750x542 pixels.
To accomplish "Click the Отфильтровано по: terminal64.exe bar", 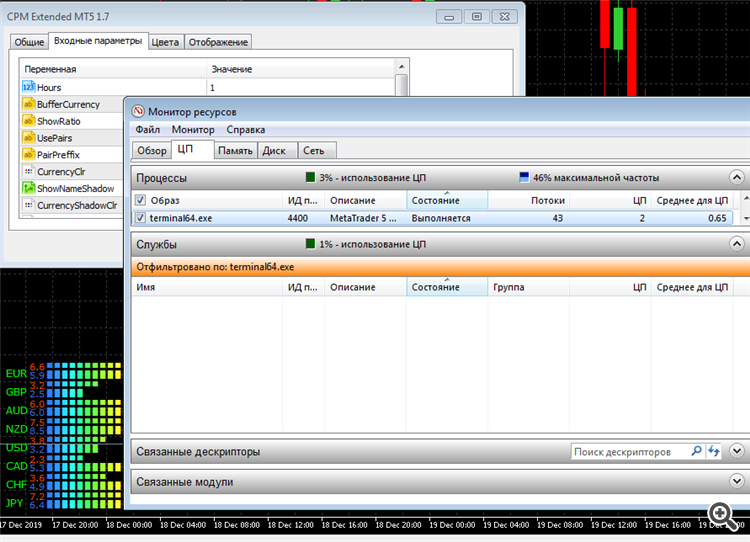I will [x=441, y=267].
